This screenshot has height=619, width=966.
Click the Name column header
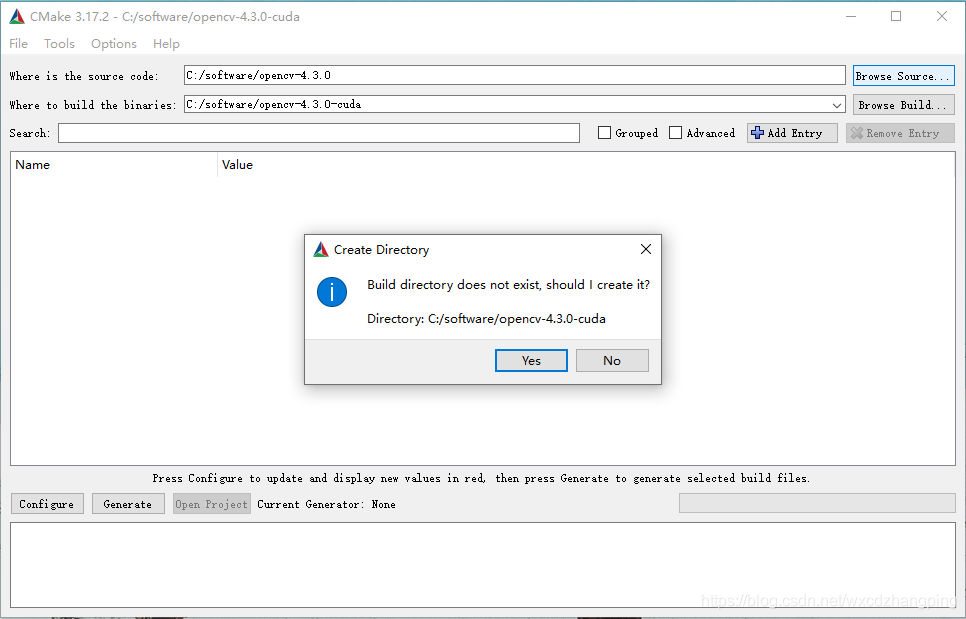coord(114,164)
